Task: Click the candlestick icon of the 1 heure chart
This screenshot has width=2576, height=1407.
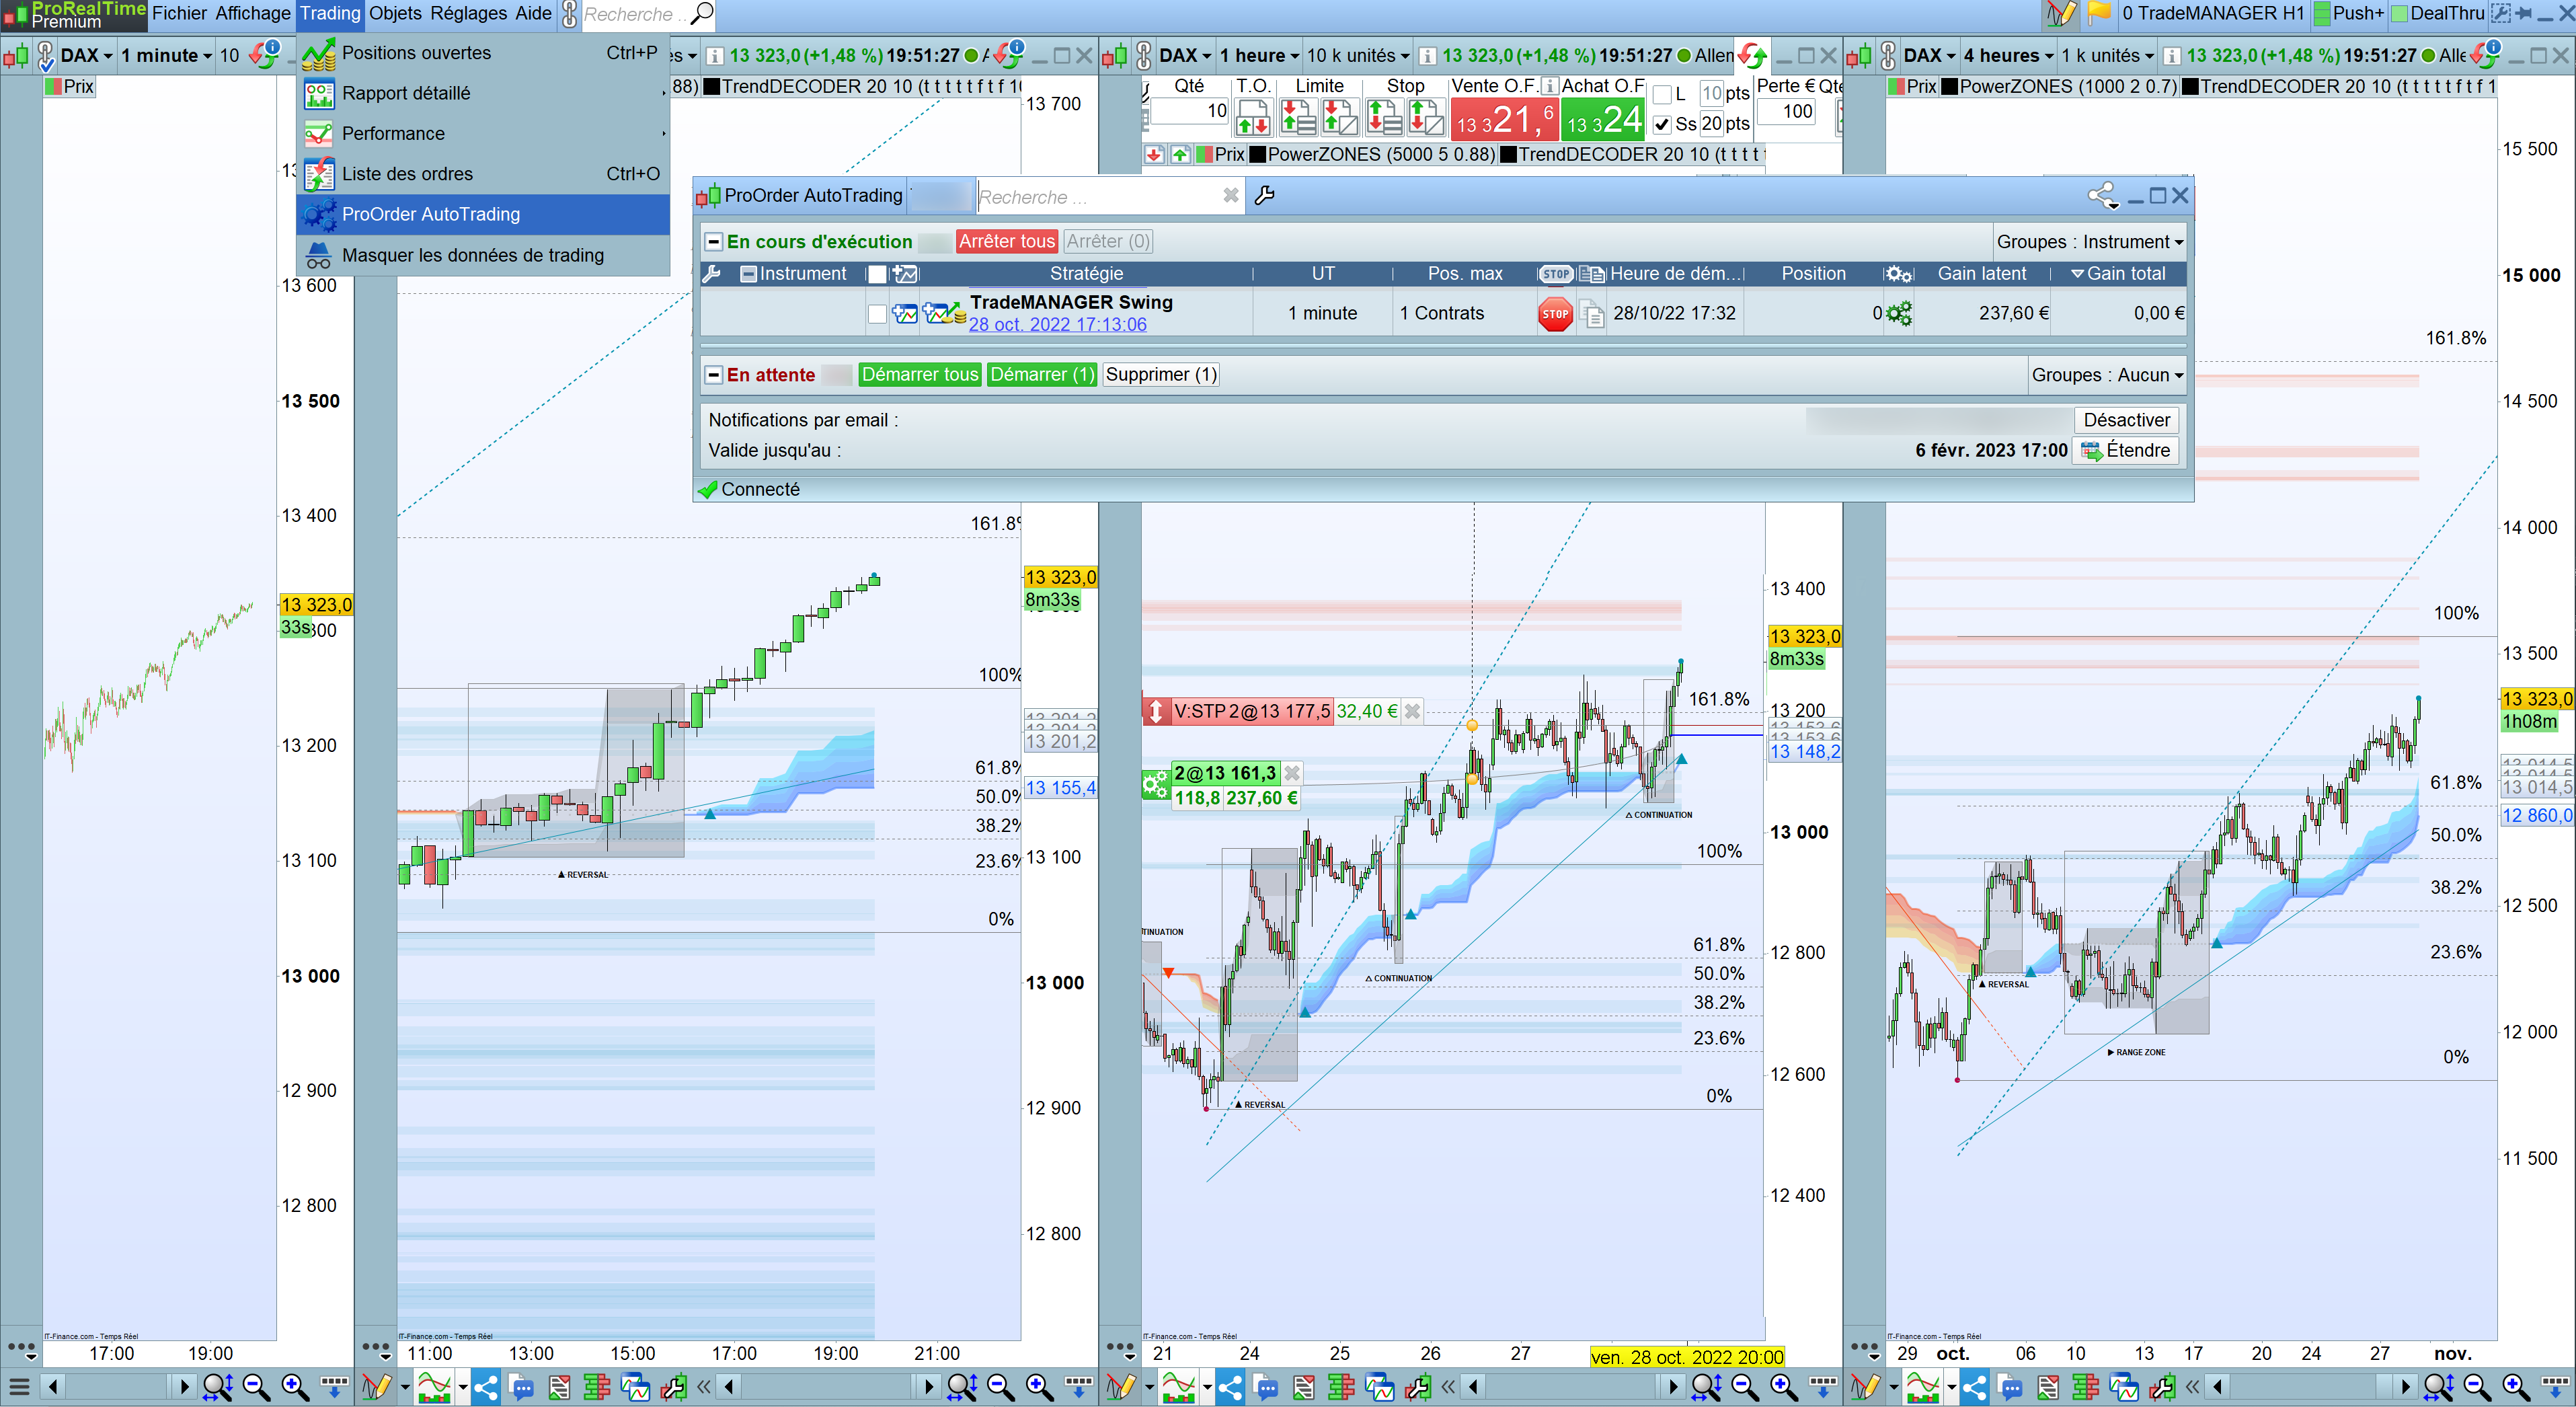Action: (1114, 56)
